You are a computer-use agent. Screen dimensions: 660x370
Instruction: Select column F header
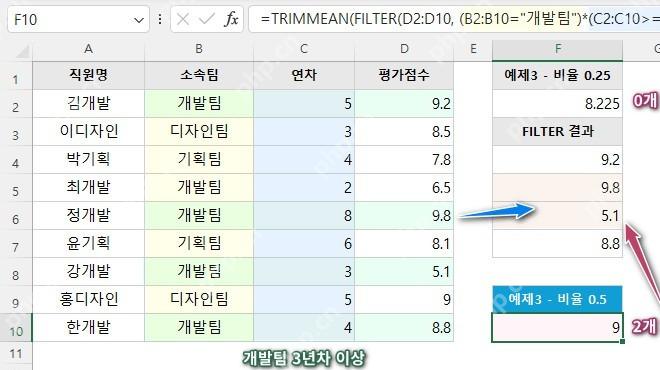click(558, 49)
